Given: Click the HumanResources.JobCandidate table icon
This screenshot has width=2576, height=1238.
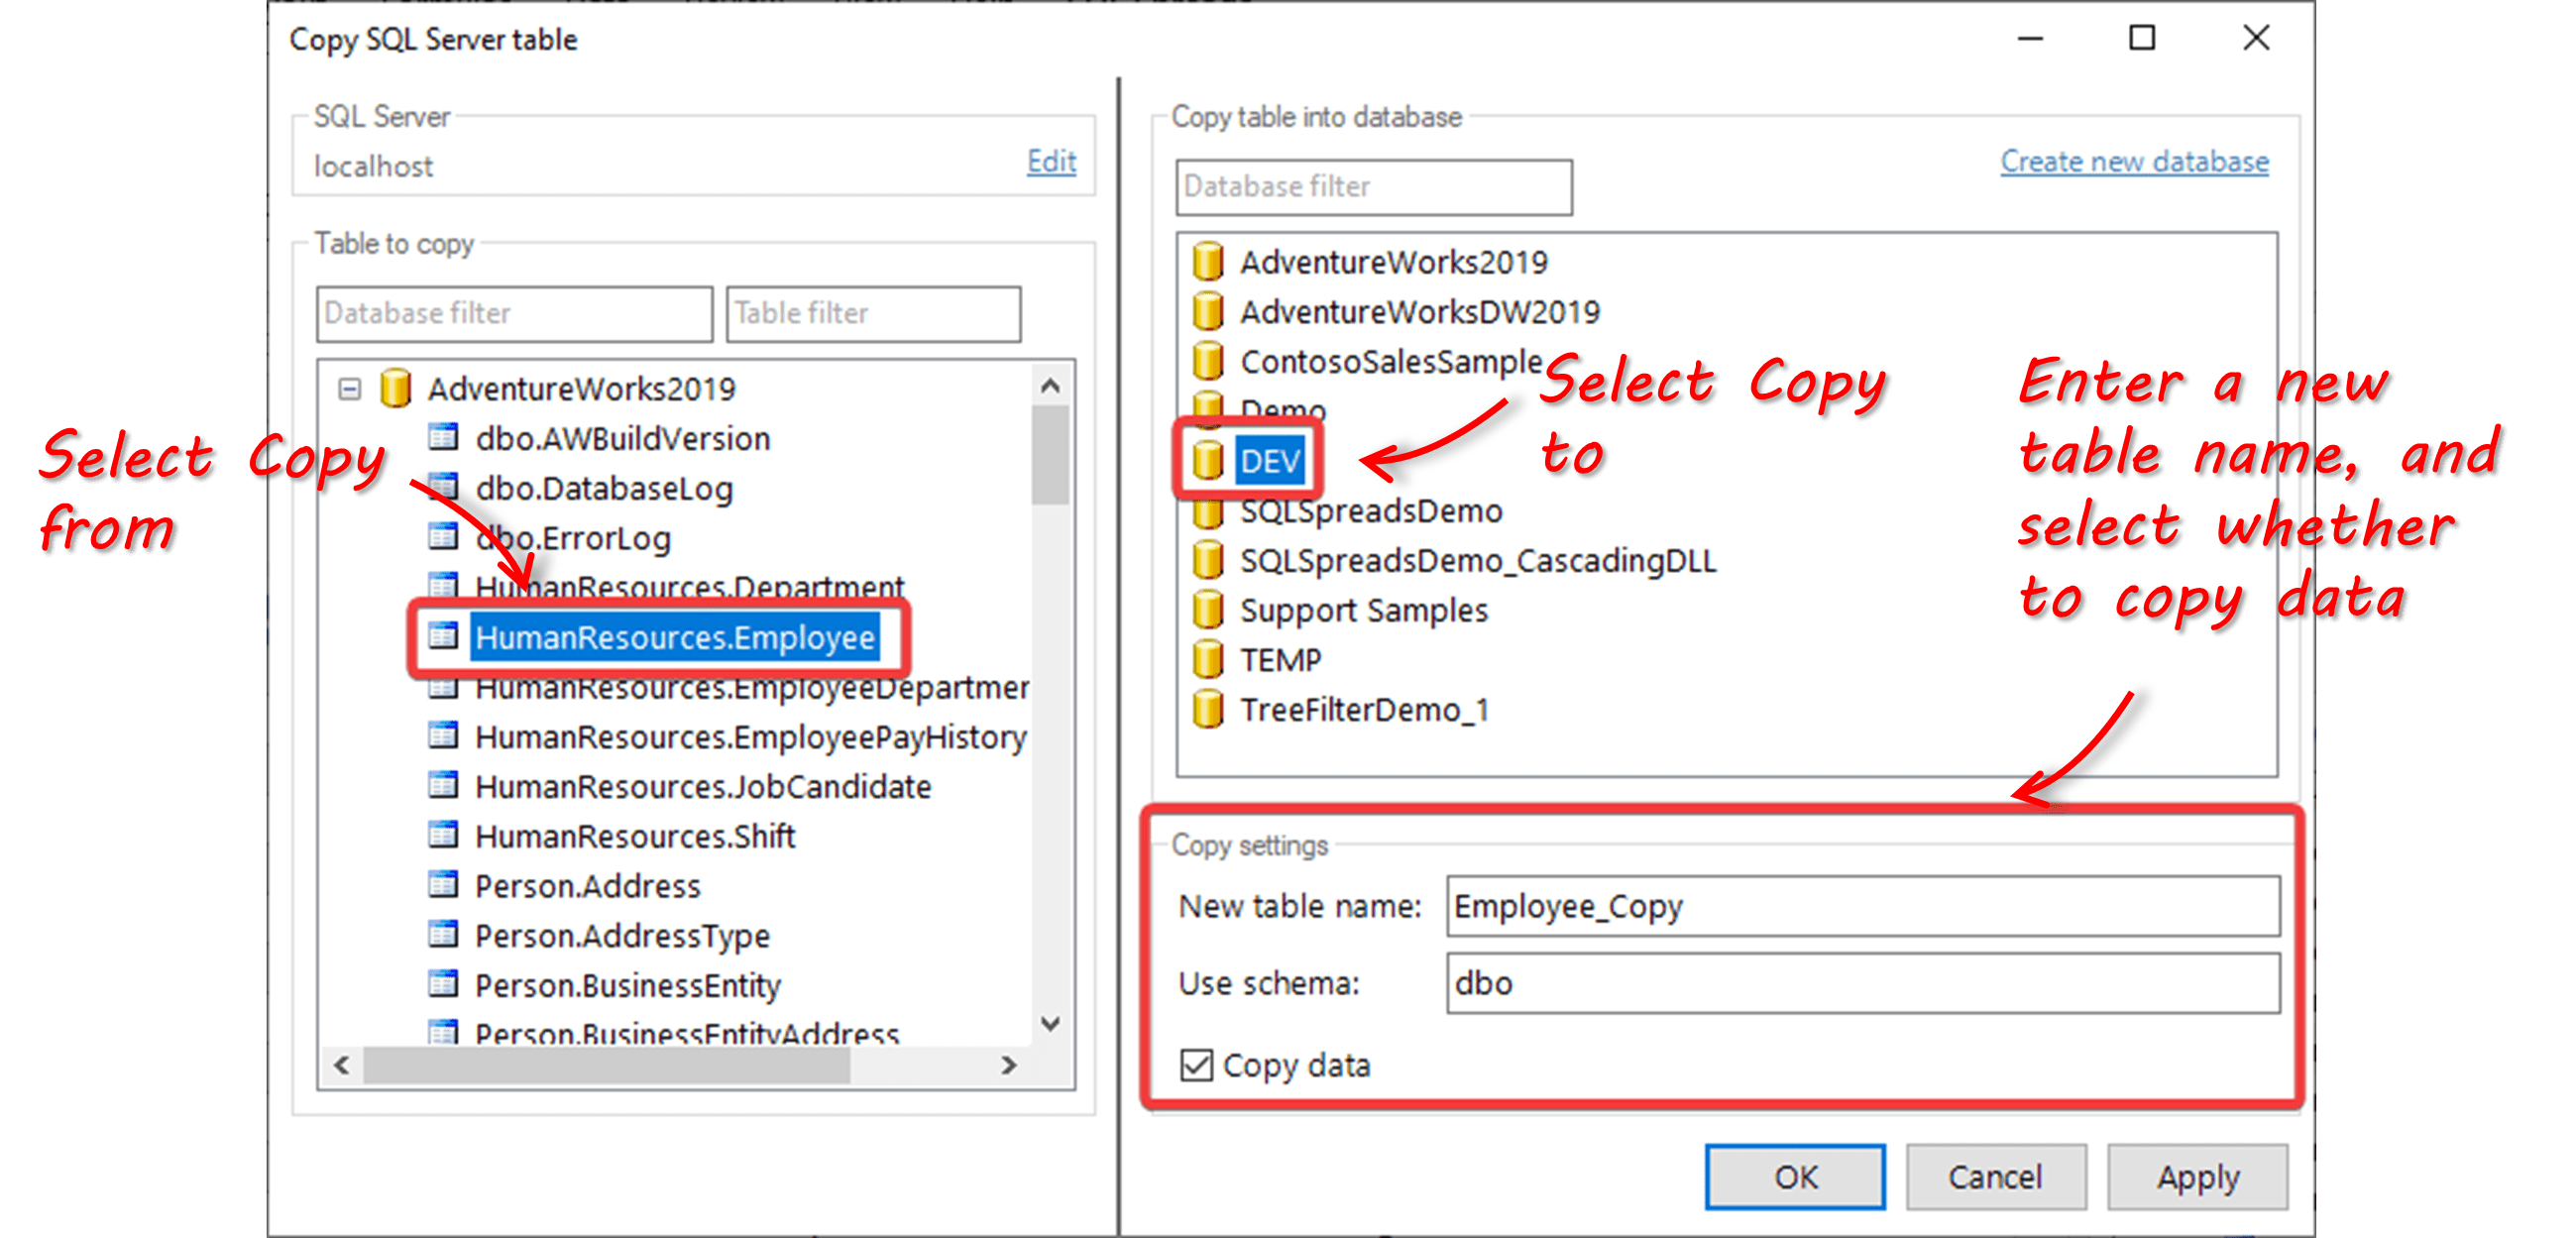Looking at the screenshot, I should pos(443,786).
